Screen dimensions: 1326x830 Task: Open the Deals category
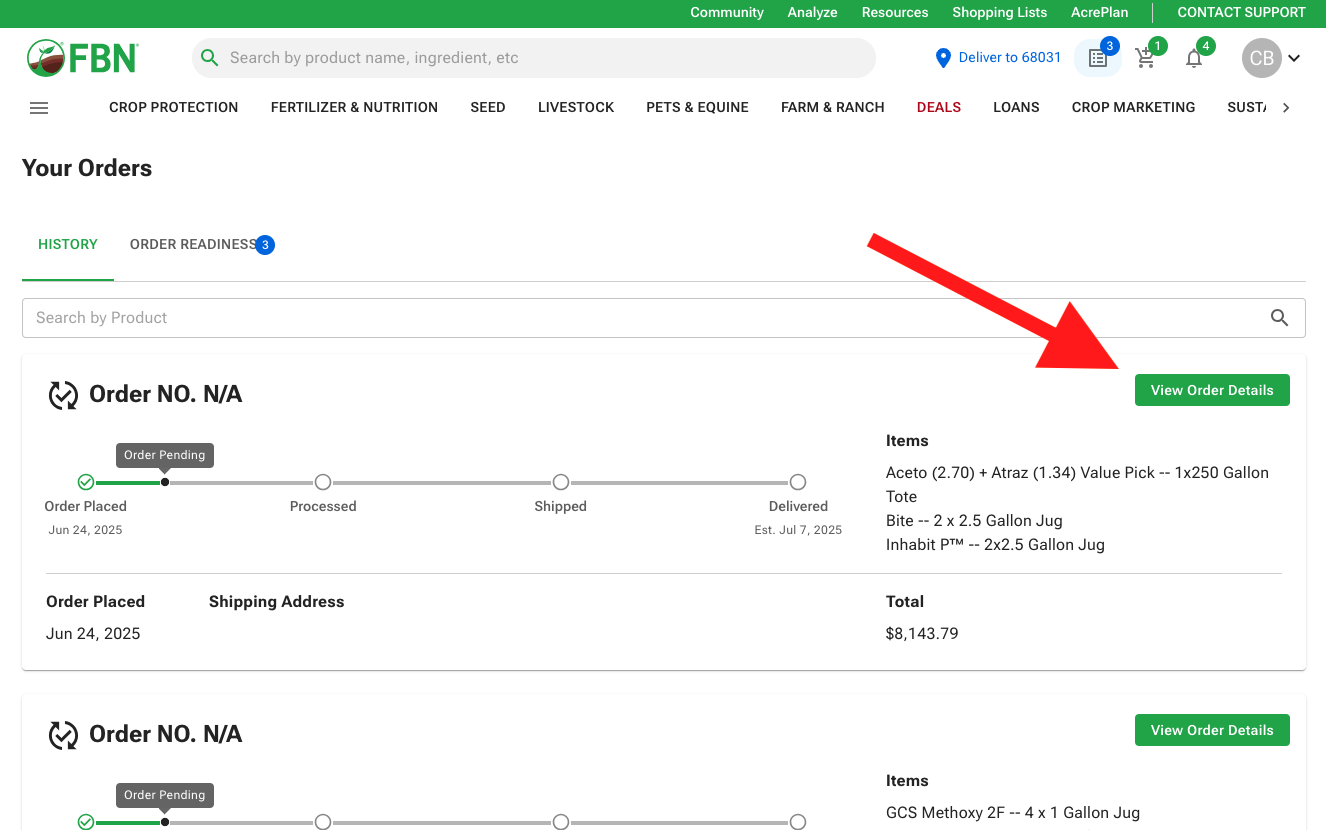938,108
